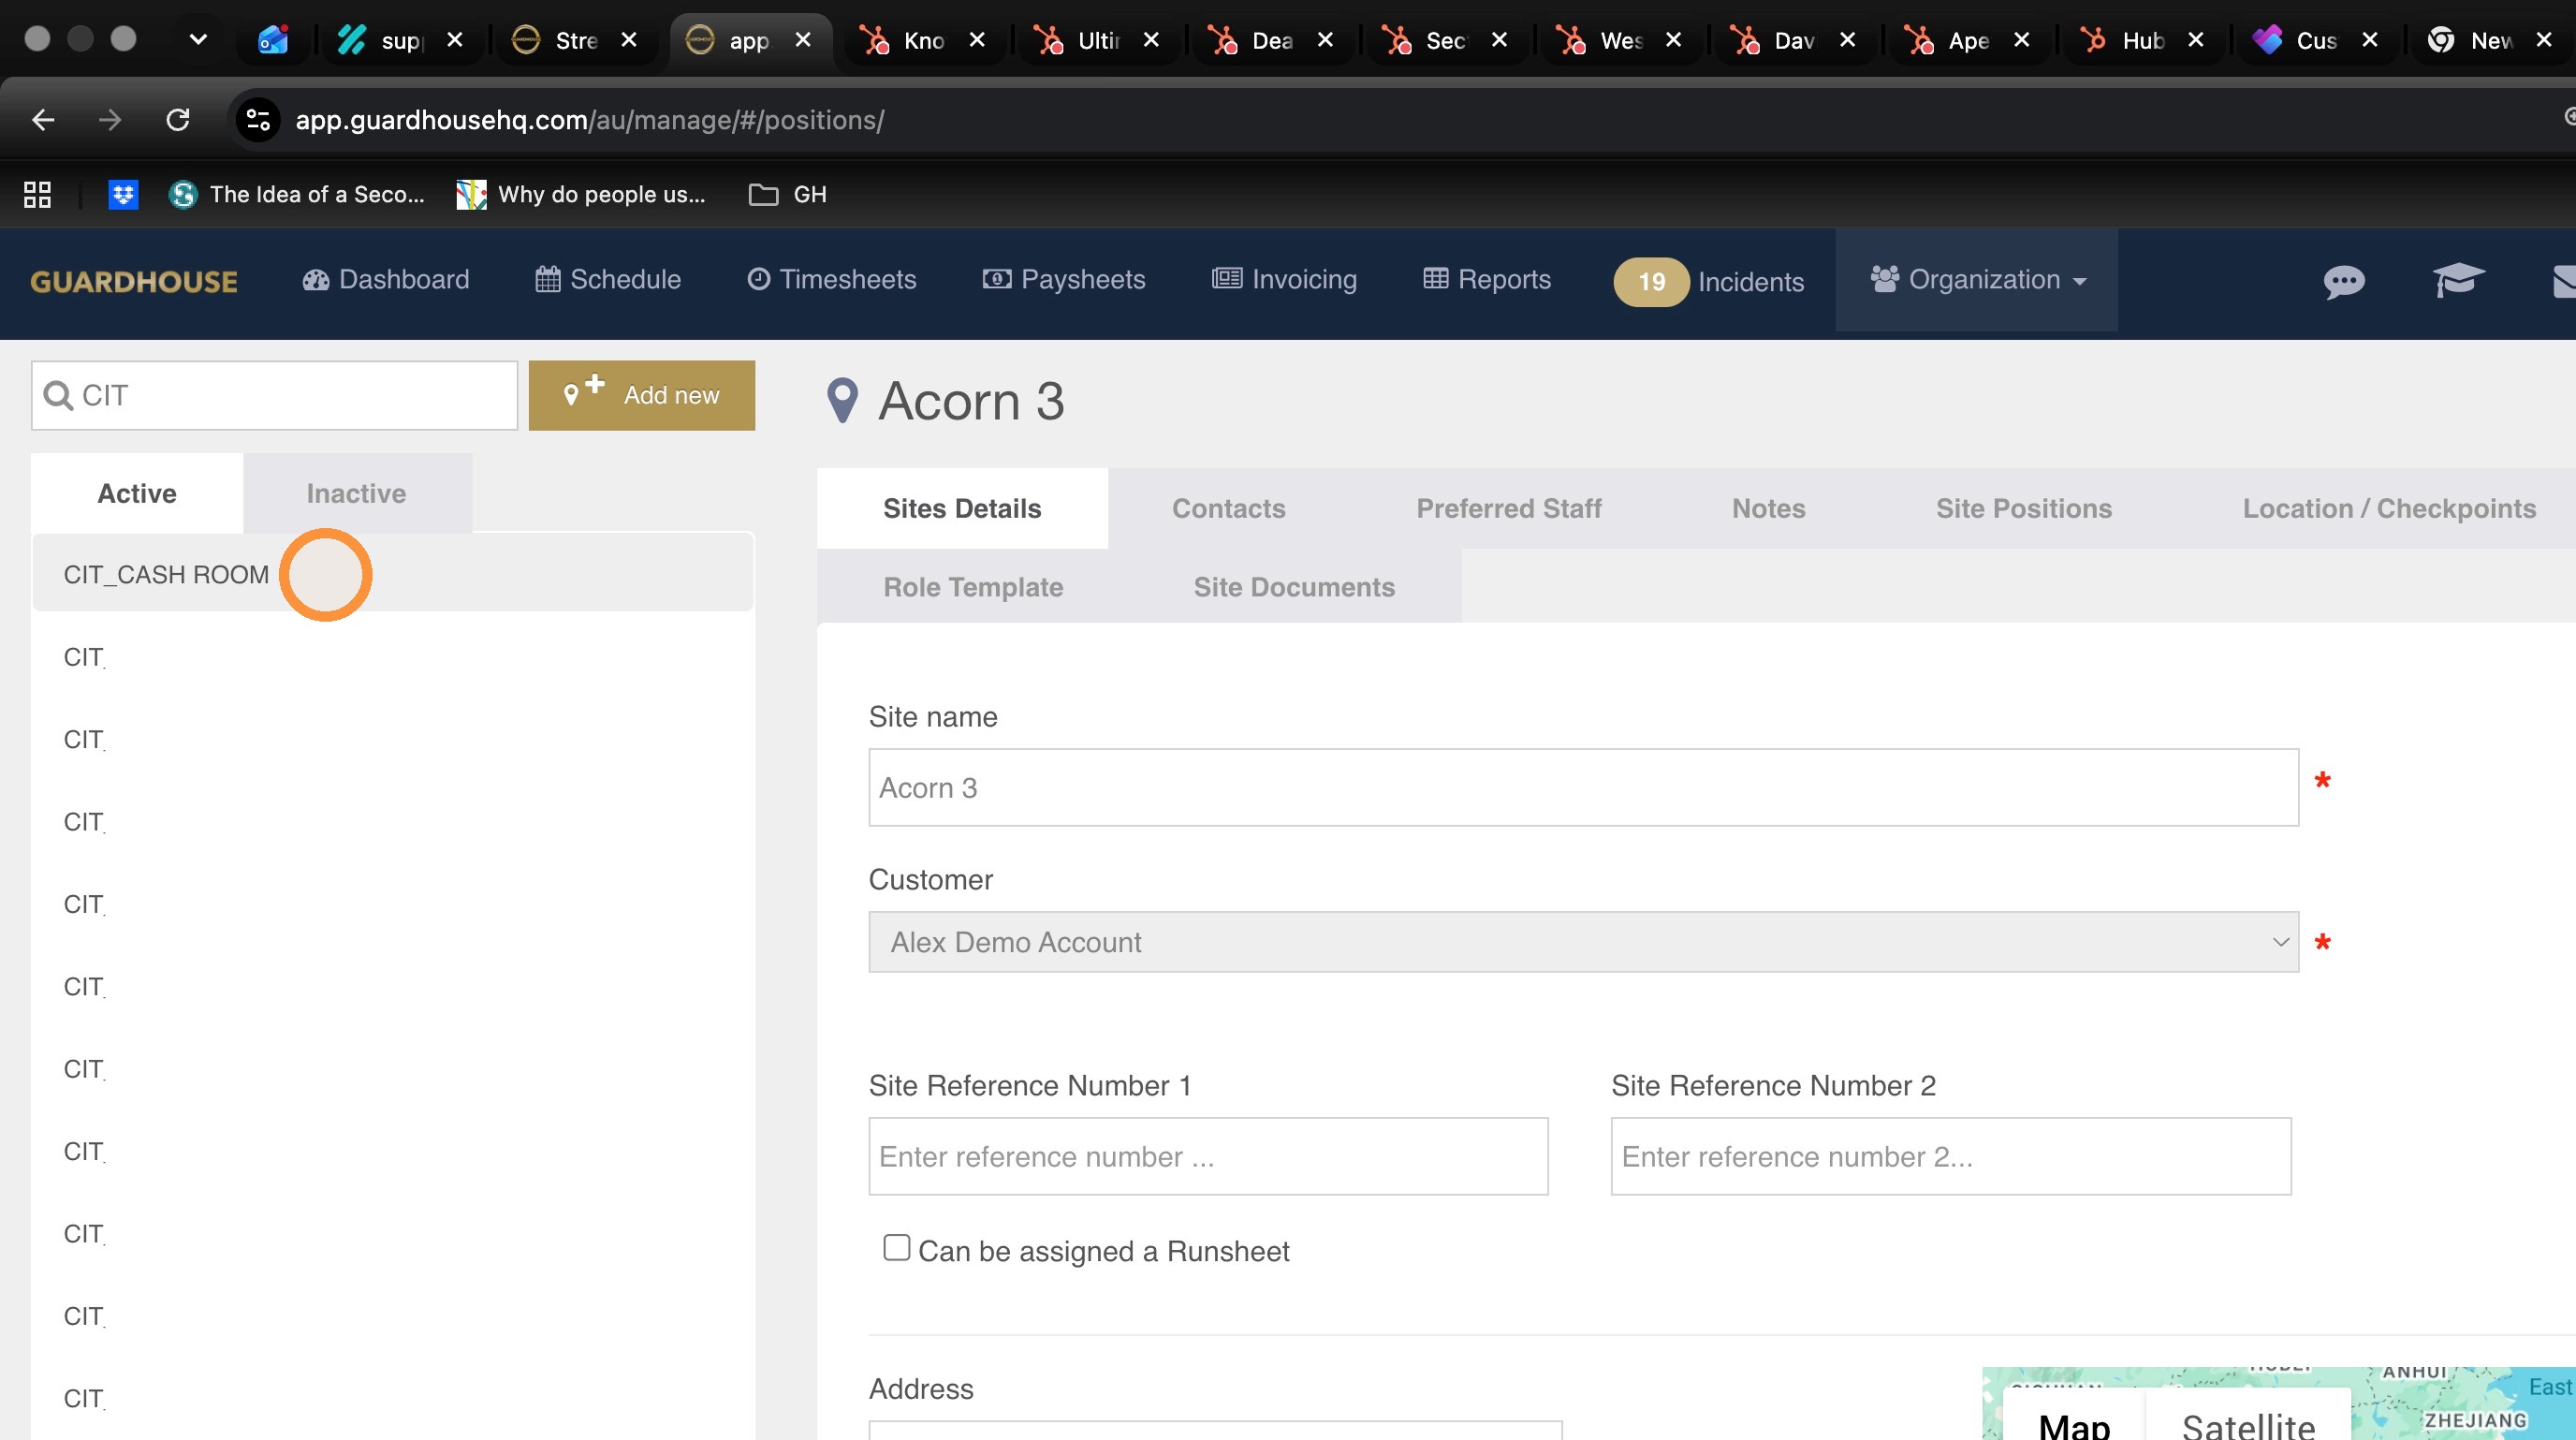Click Site Reference Number 1 field

[1208, 1156]
